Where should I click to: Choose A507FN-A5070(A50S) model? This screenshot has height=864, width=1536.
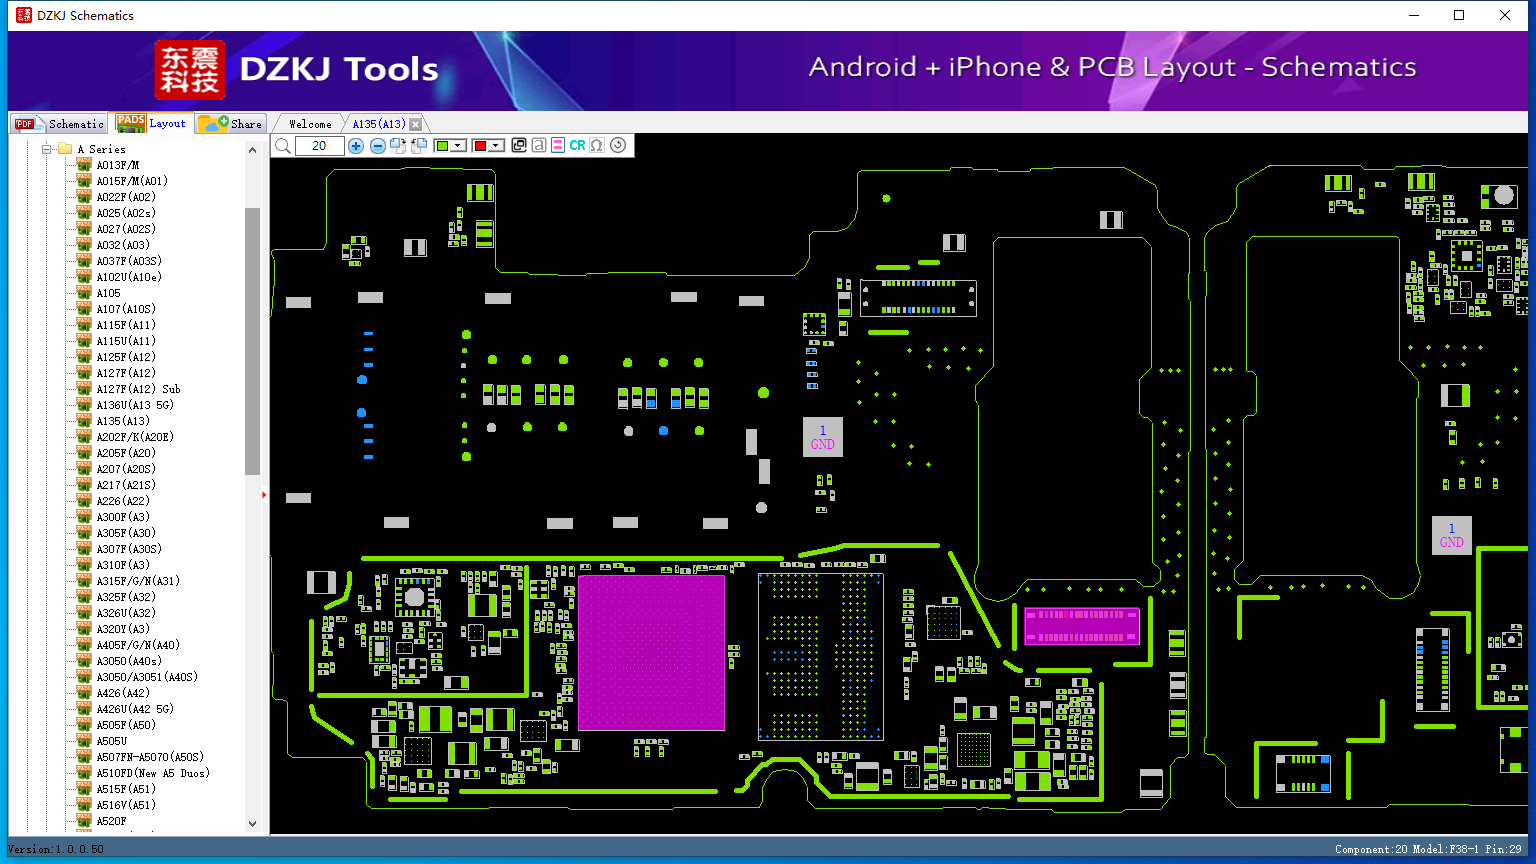click(150, 757)
